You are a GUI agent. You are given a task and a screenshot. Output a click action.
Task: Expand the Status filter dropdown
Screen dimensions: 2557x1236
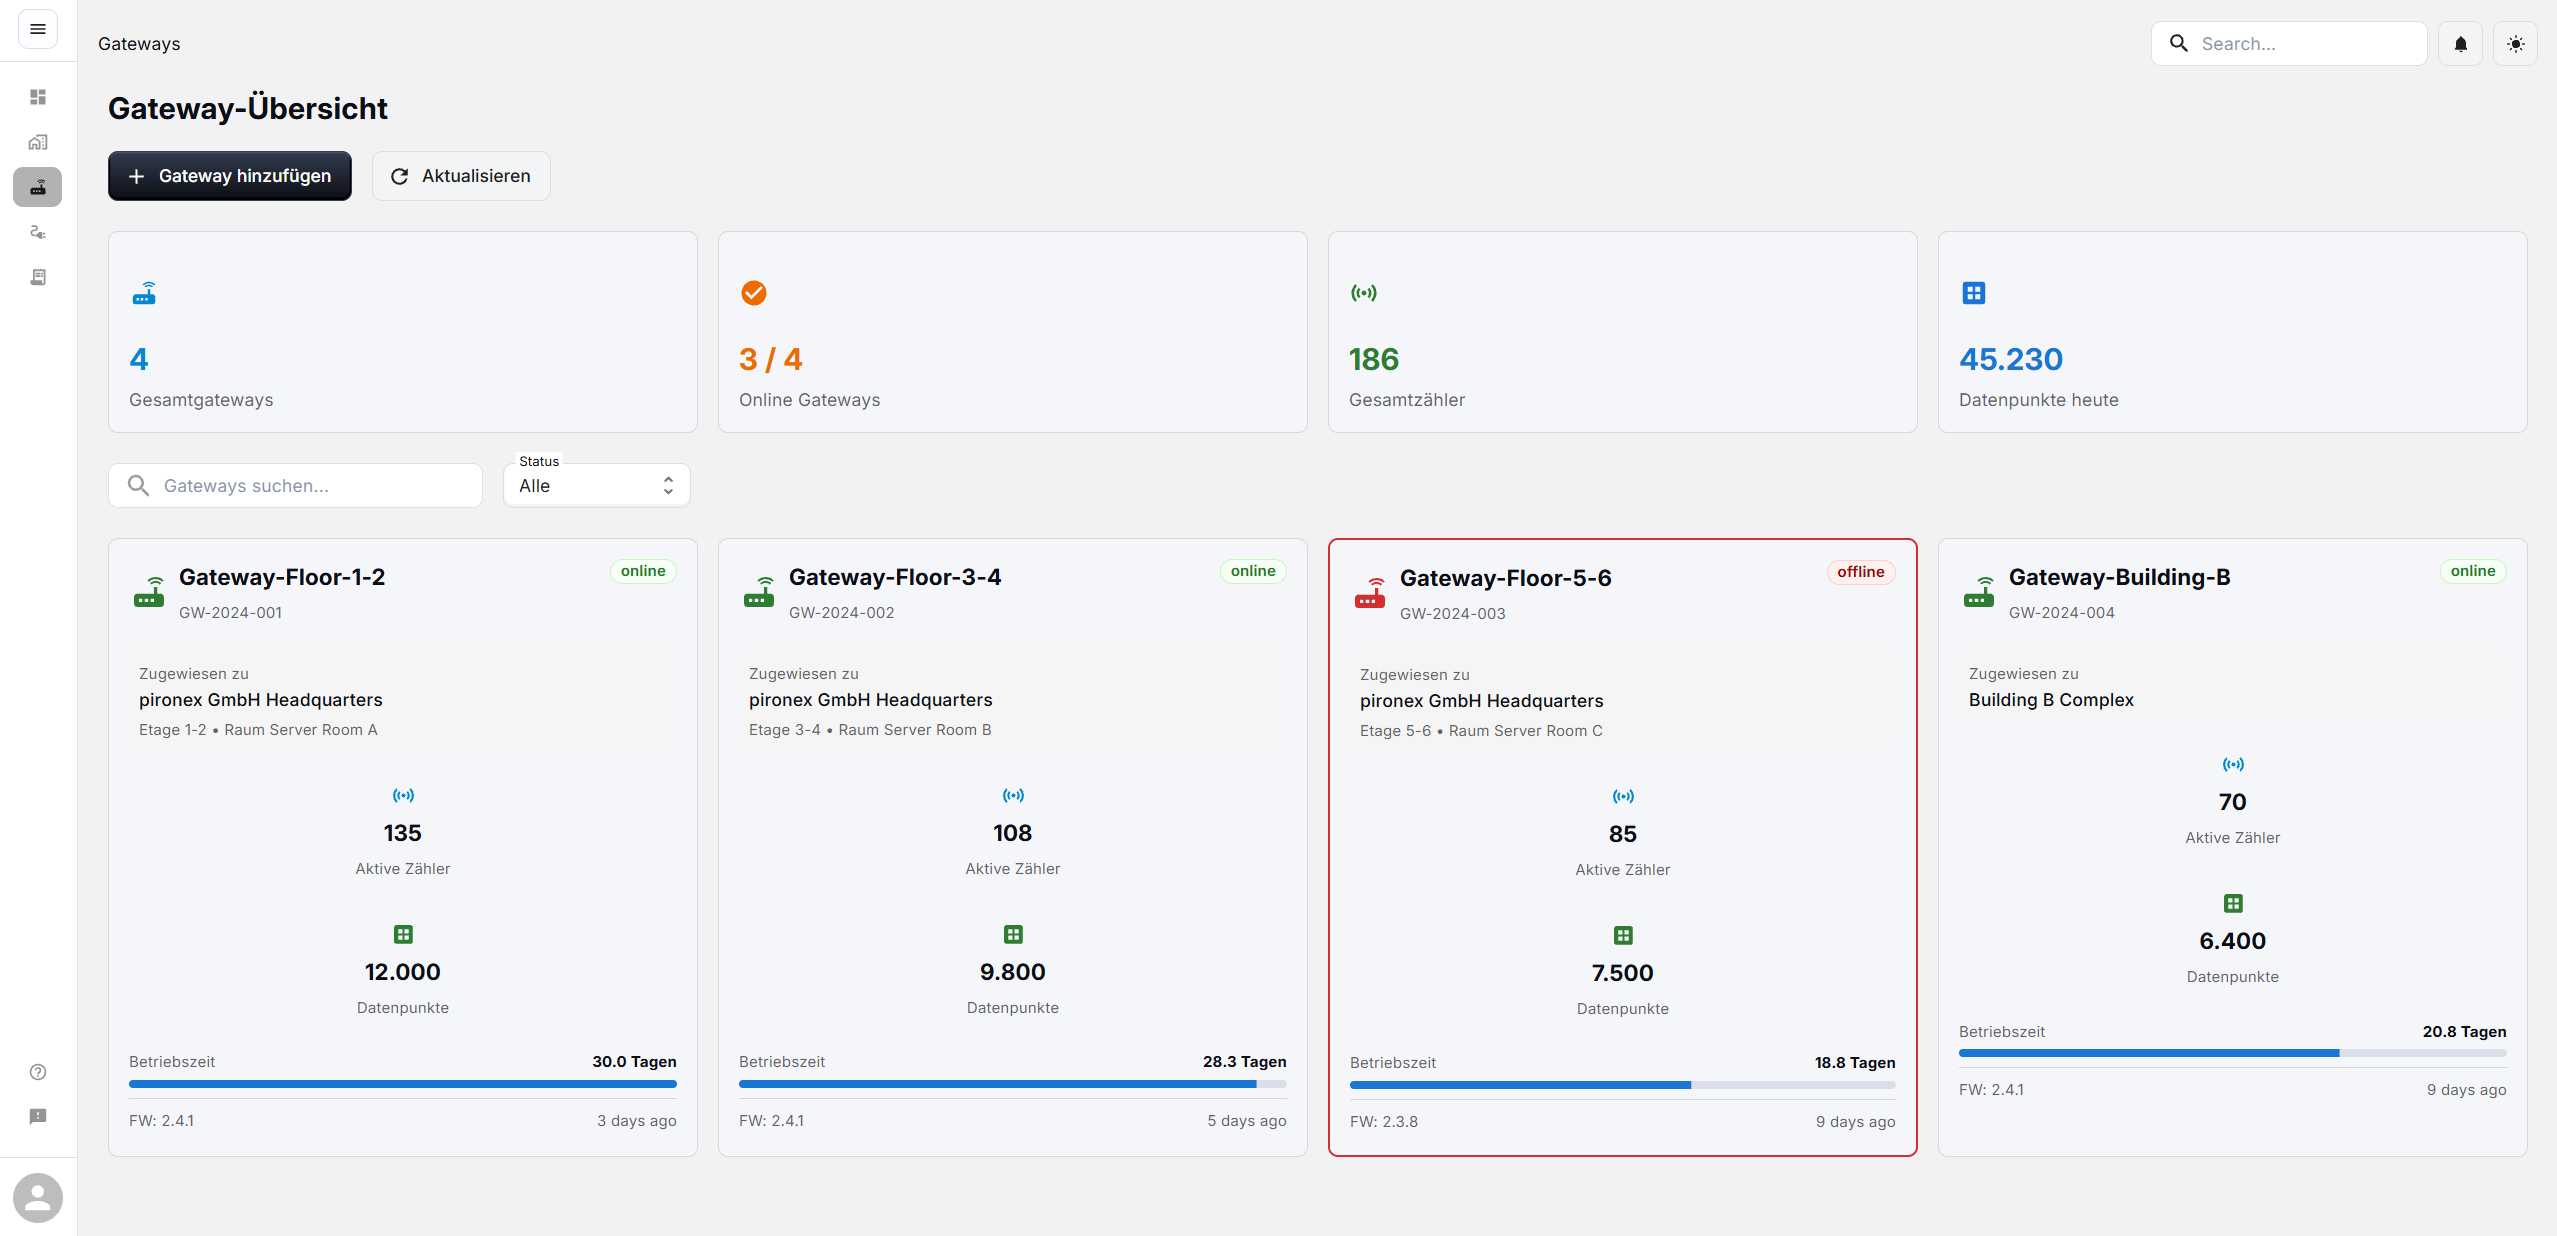pos(596,486)
